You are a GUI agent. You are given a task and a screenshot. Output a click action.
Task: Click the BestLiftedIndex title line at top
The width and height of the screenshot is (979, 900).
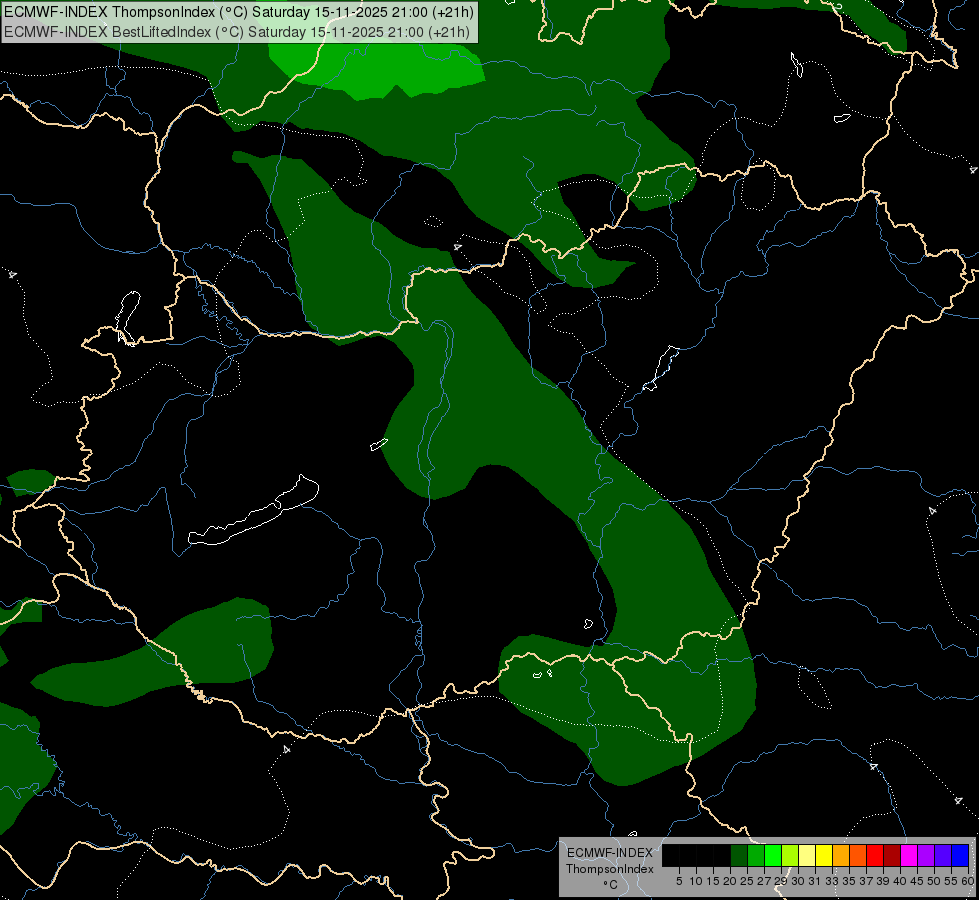click(x=237, y=32)
